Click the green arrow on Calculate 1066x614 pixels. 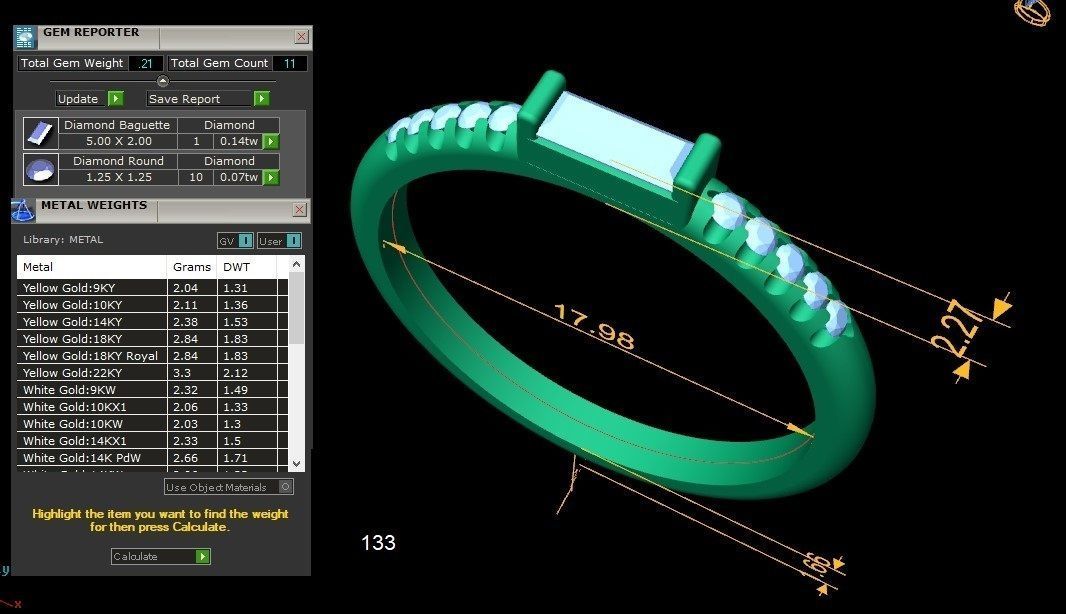tap(202, 556)
